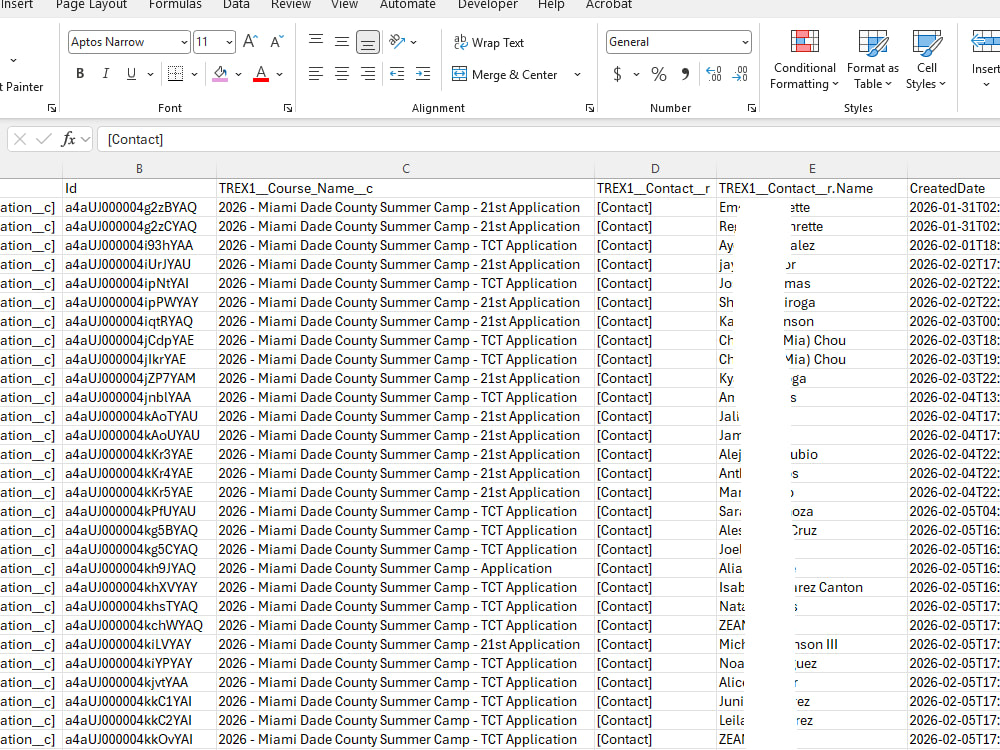The height and width of the screenshot is (750, 1000).
Task: Click the Insert cells icon
Action: click(x=985, y=43)
